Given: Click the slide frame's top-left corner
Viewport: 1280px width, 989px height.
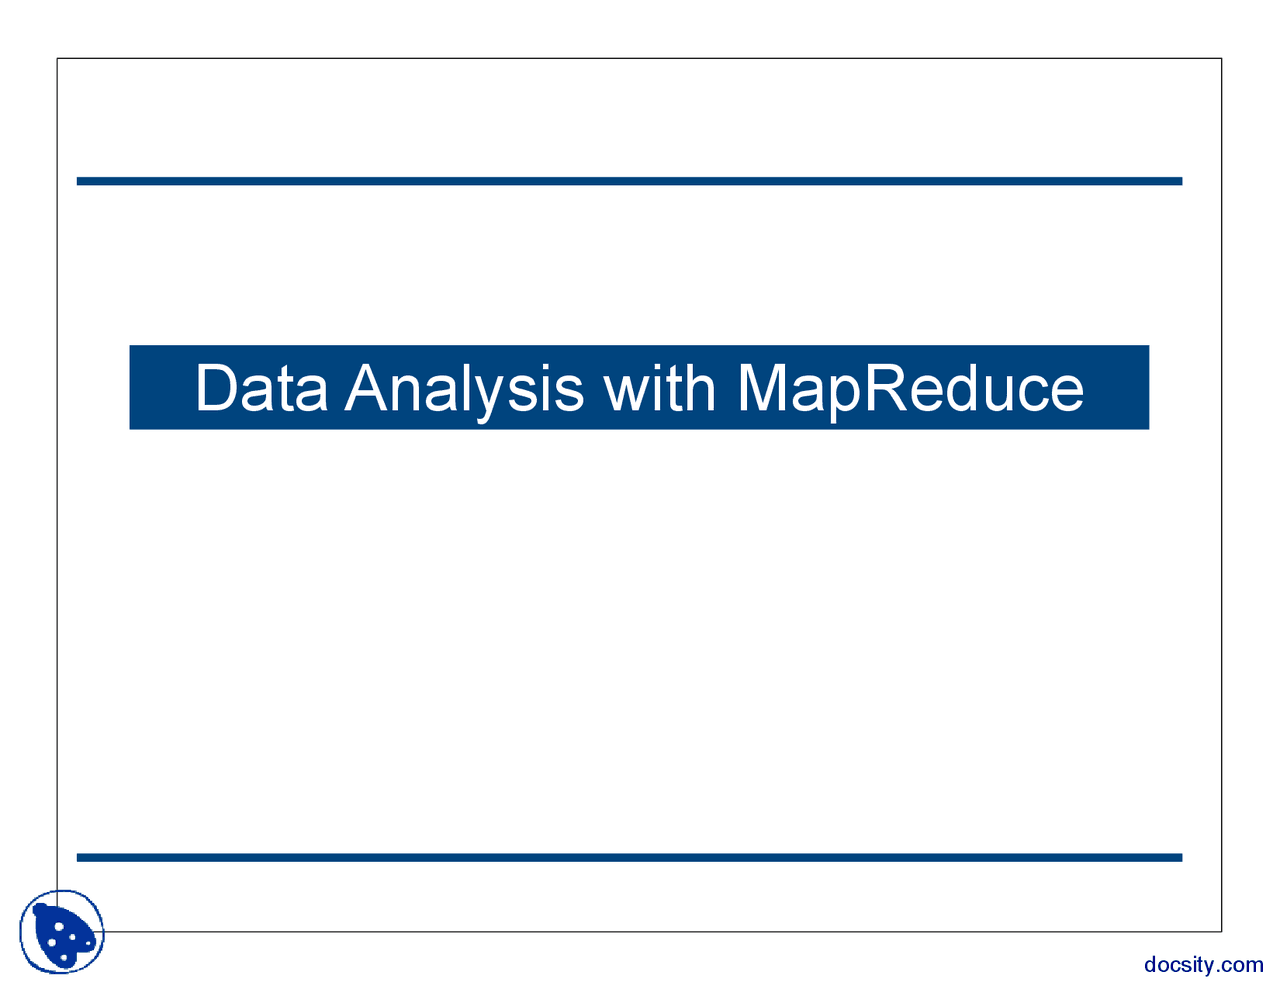Looking at the screenshot, I should point(57,59).
